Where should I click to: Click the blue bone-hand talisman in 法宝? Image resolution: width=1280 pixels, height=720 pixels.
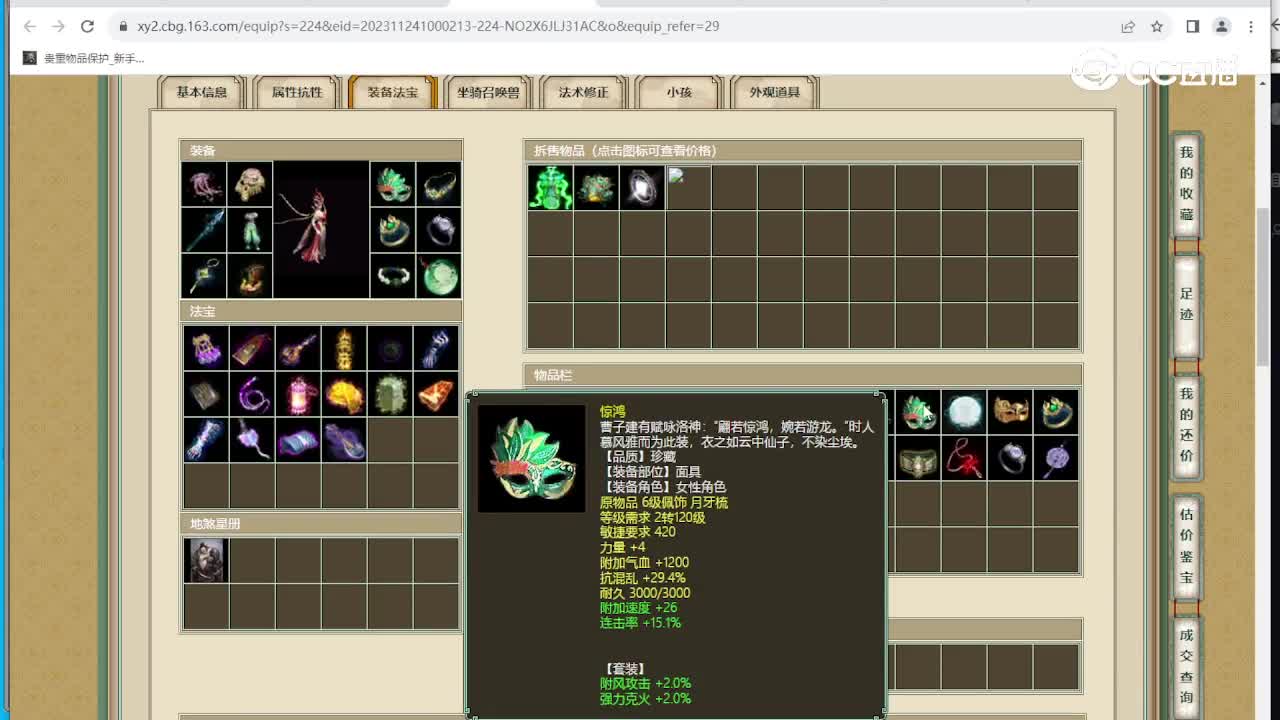coord(206,440)
